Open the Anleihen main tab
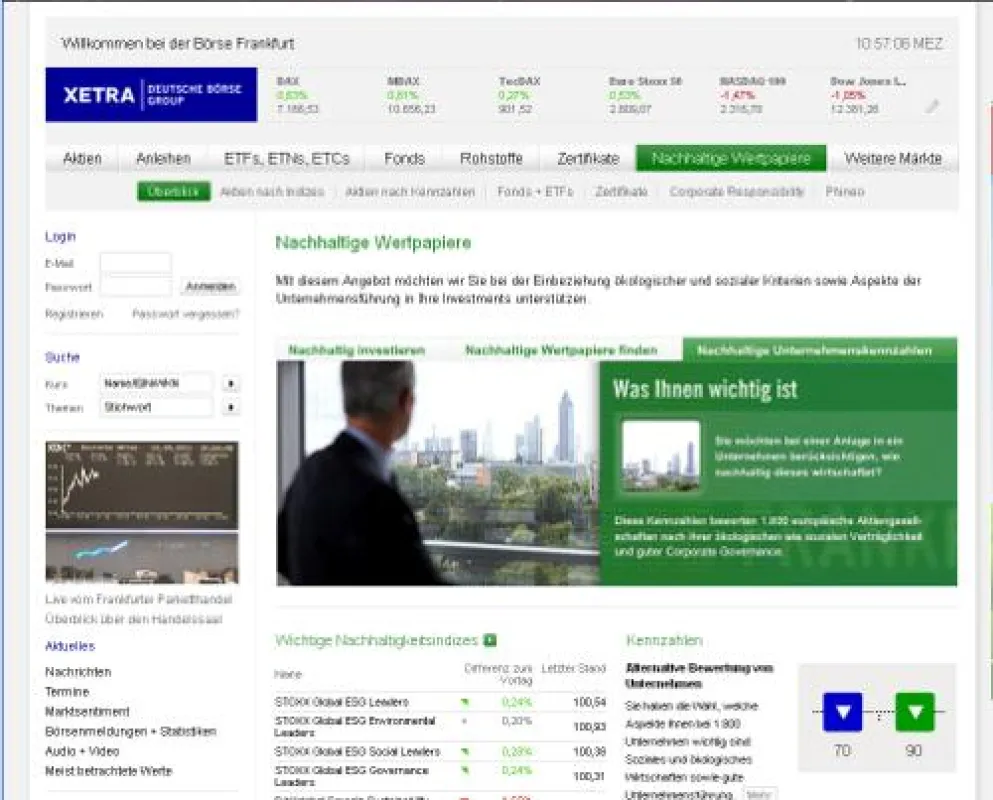Viewport: 993px width, 800px height. pos(163,158)
